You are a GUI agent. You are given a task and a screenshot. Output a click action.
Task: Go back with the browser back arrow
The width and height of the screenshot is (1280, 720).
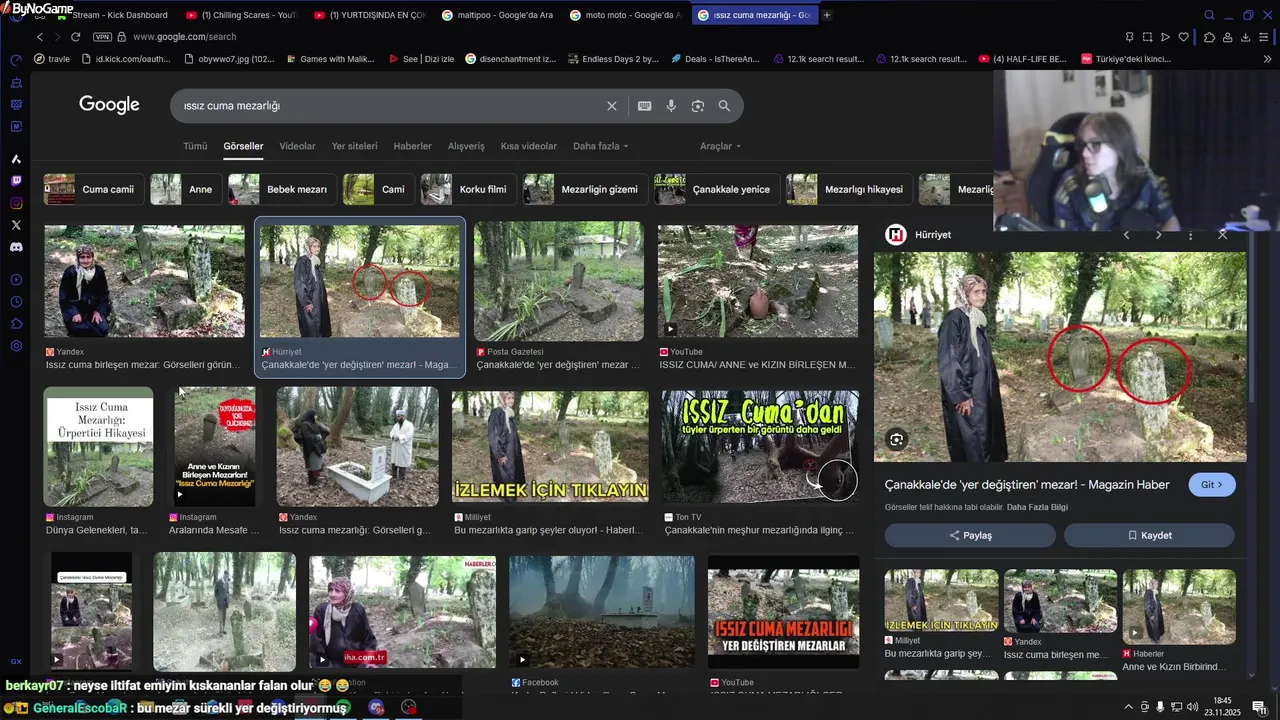[x=40, y=37]
